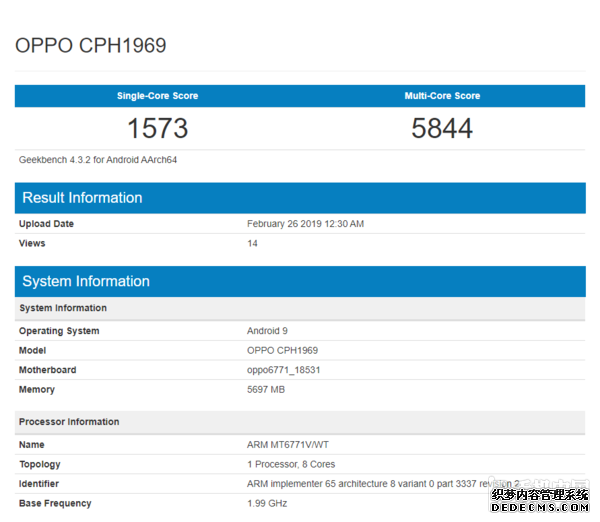This screenshot has width=600, height=522.
Task: Click the processor Name label
Action: pyautogui.click(x=32, y=445)
